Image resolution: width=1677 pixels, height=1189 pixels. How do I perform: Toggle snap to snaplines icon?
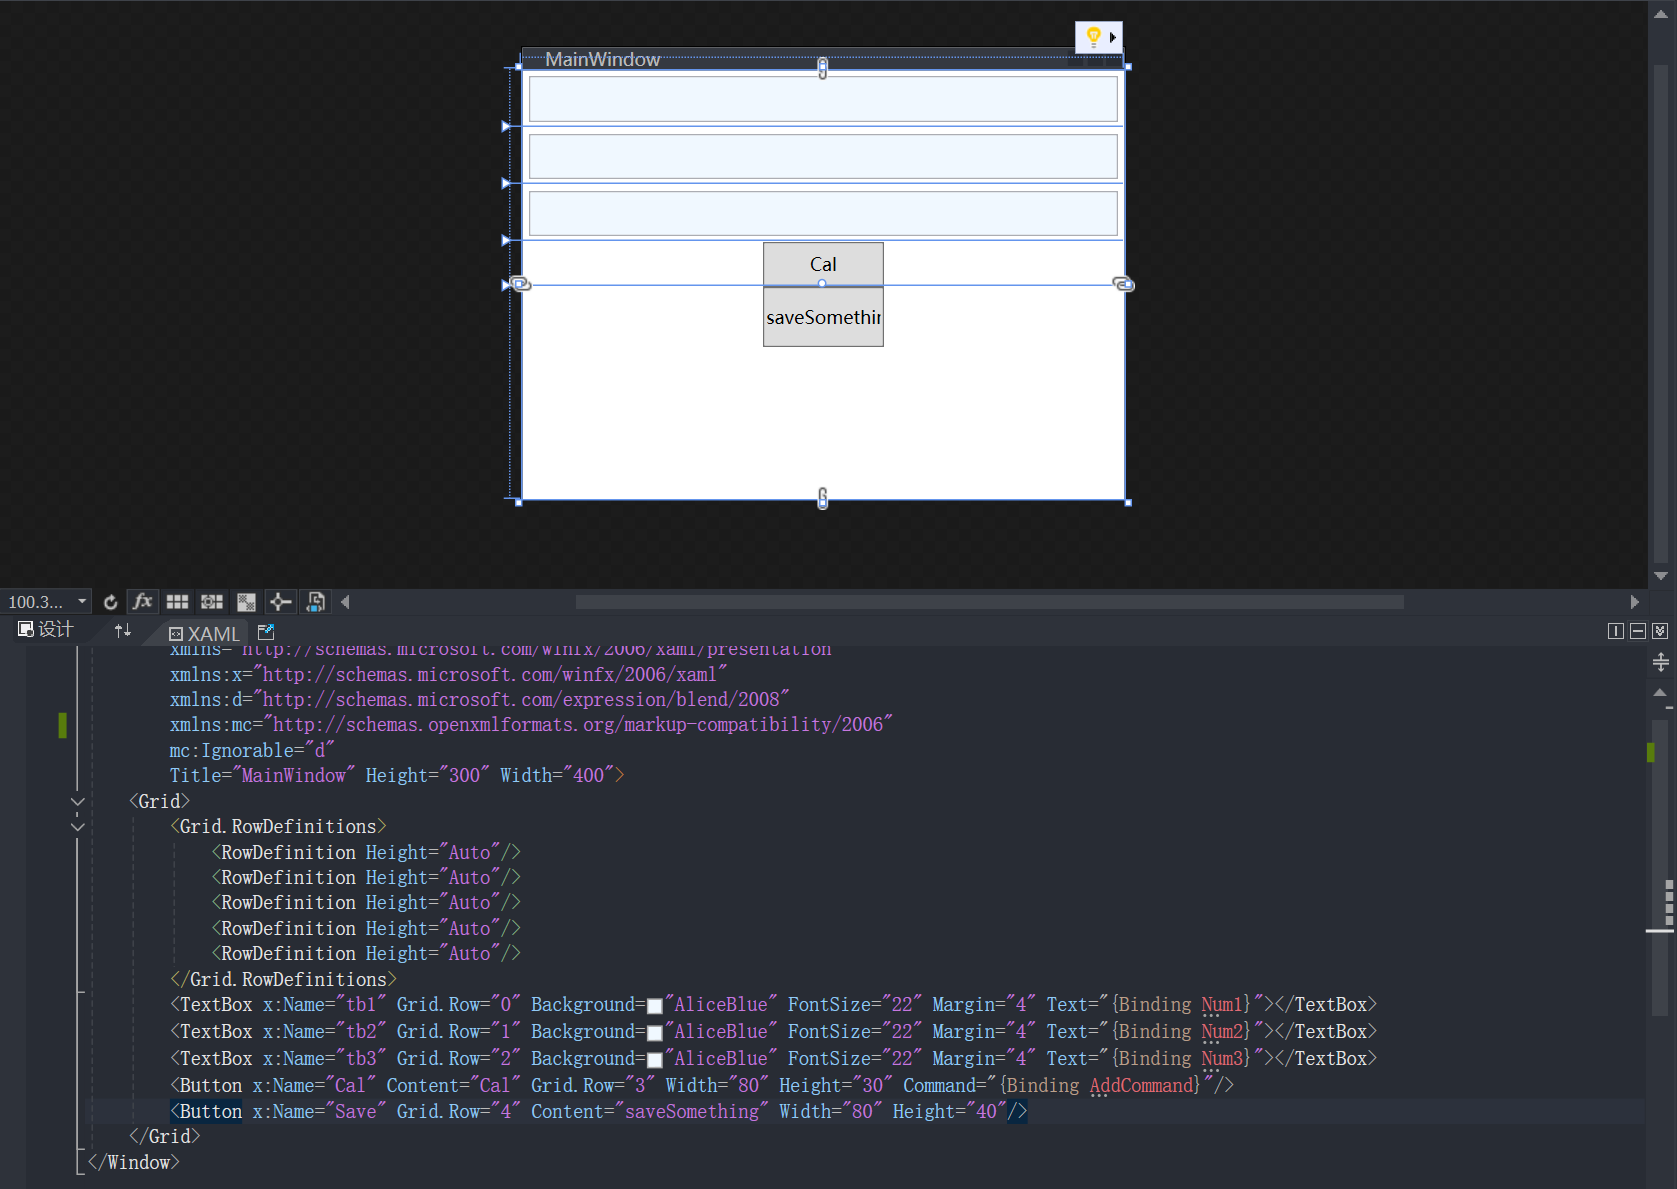coord(281,602)
